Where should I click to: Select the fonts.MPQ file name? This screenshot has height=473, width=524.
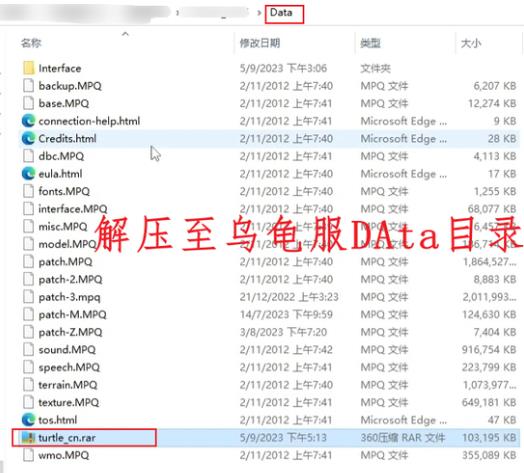[64, 191]
